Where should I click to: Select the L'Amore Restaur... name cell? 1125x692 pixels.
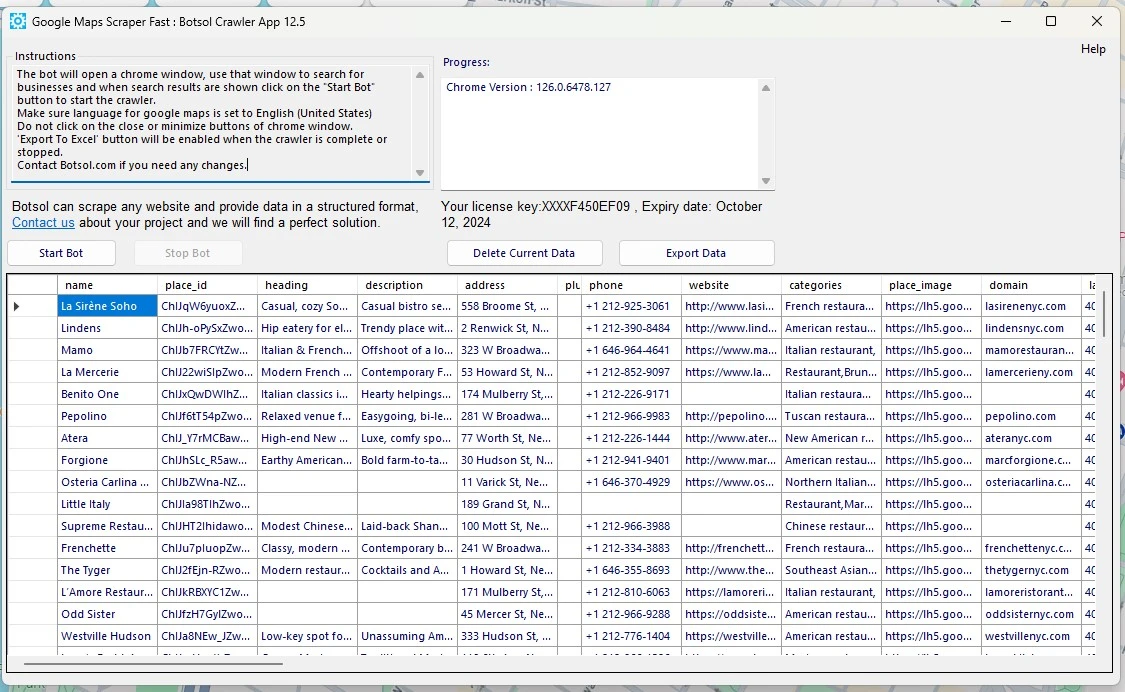pos(107,592)
